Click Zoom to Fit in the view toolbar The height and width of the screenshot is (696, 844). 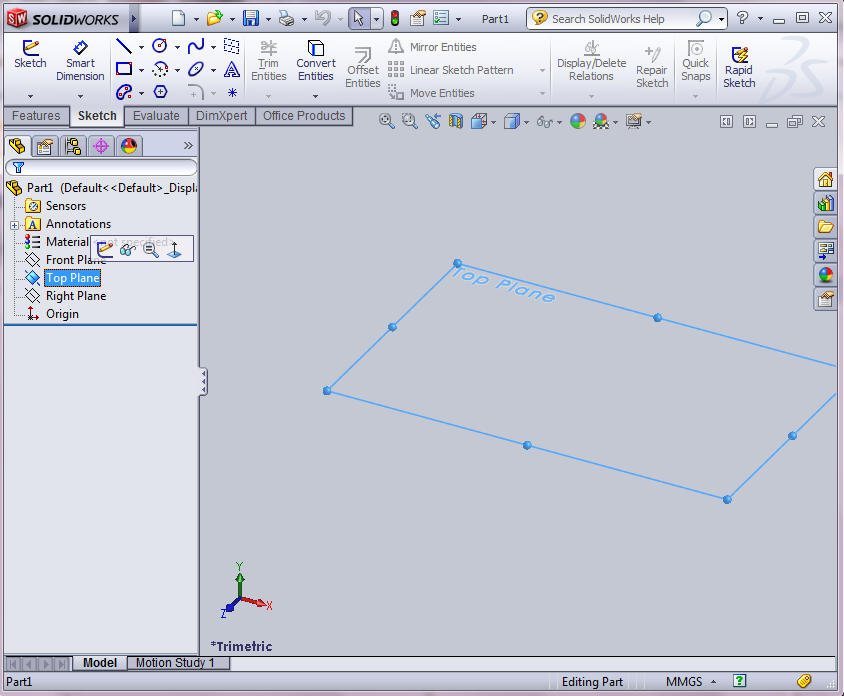[x=388, y=120]
